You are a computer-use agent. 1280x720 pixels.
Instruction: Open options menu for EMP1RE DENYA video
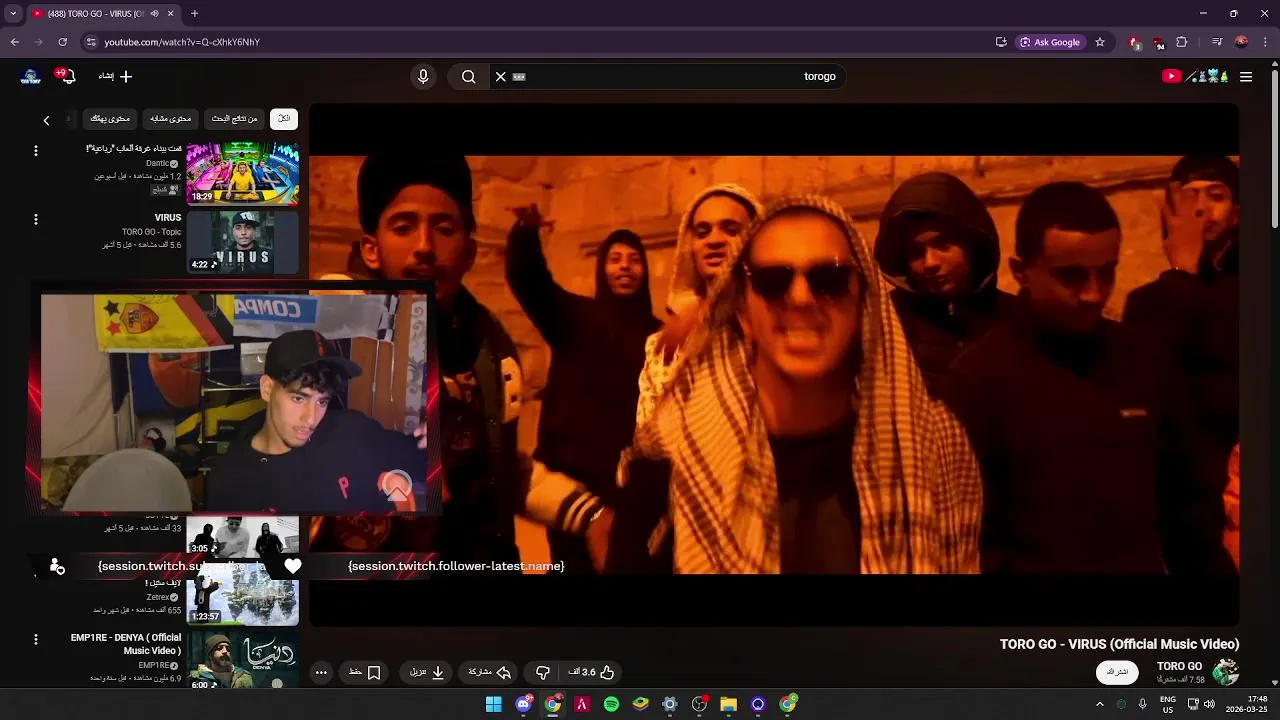(x=36, y=640)
